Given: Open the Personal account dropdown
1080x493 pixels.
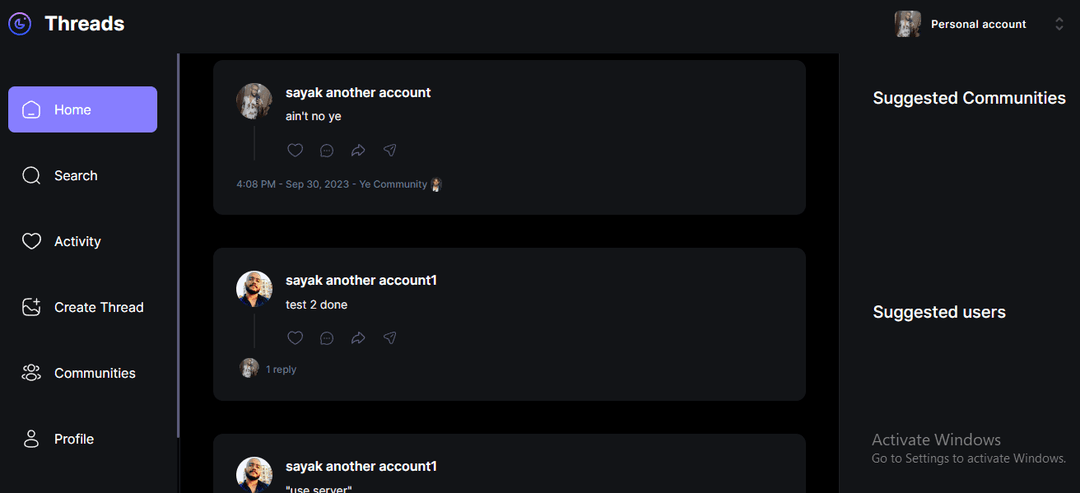Looking at the screenshot, I should (979, 24).
